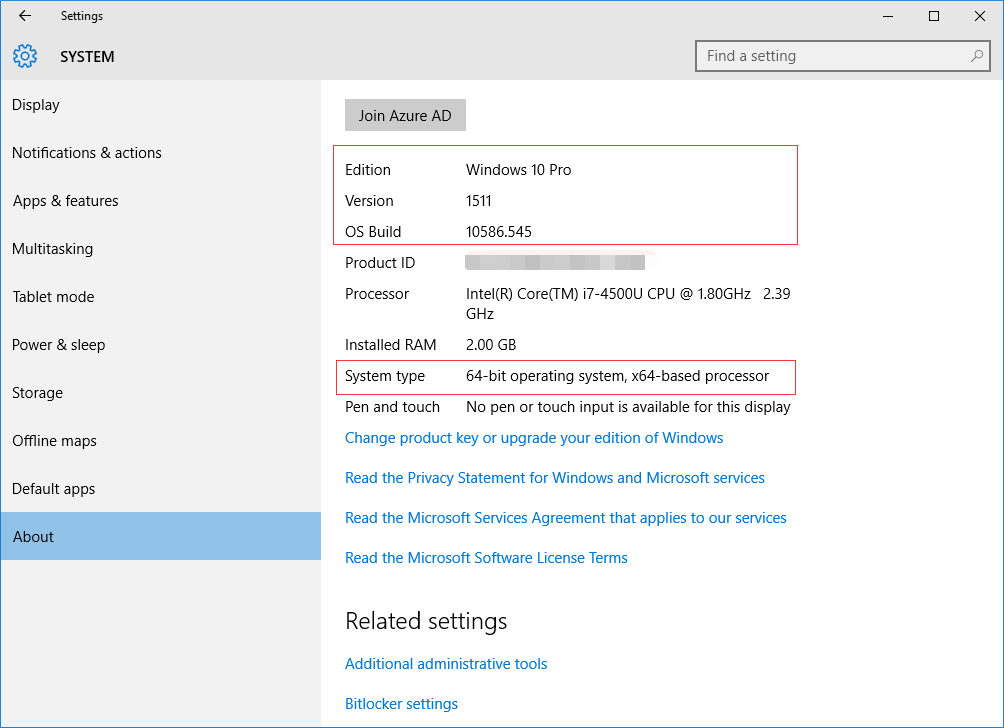Select the About page
This screenshot has height=728, width=1004.
coord(161,537)
